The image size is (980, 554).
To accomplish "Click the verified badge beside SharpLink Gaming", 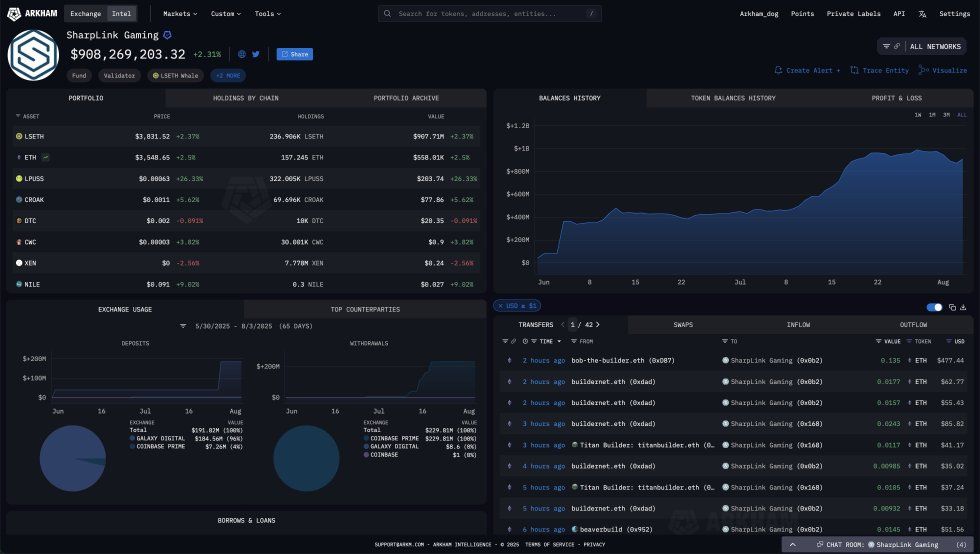I will pos(167,35).
